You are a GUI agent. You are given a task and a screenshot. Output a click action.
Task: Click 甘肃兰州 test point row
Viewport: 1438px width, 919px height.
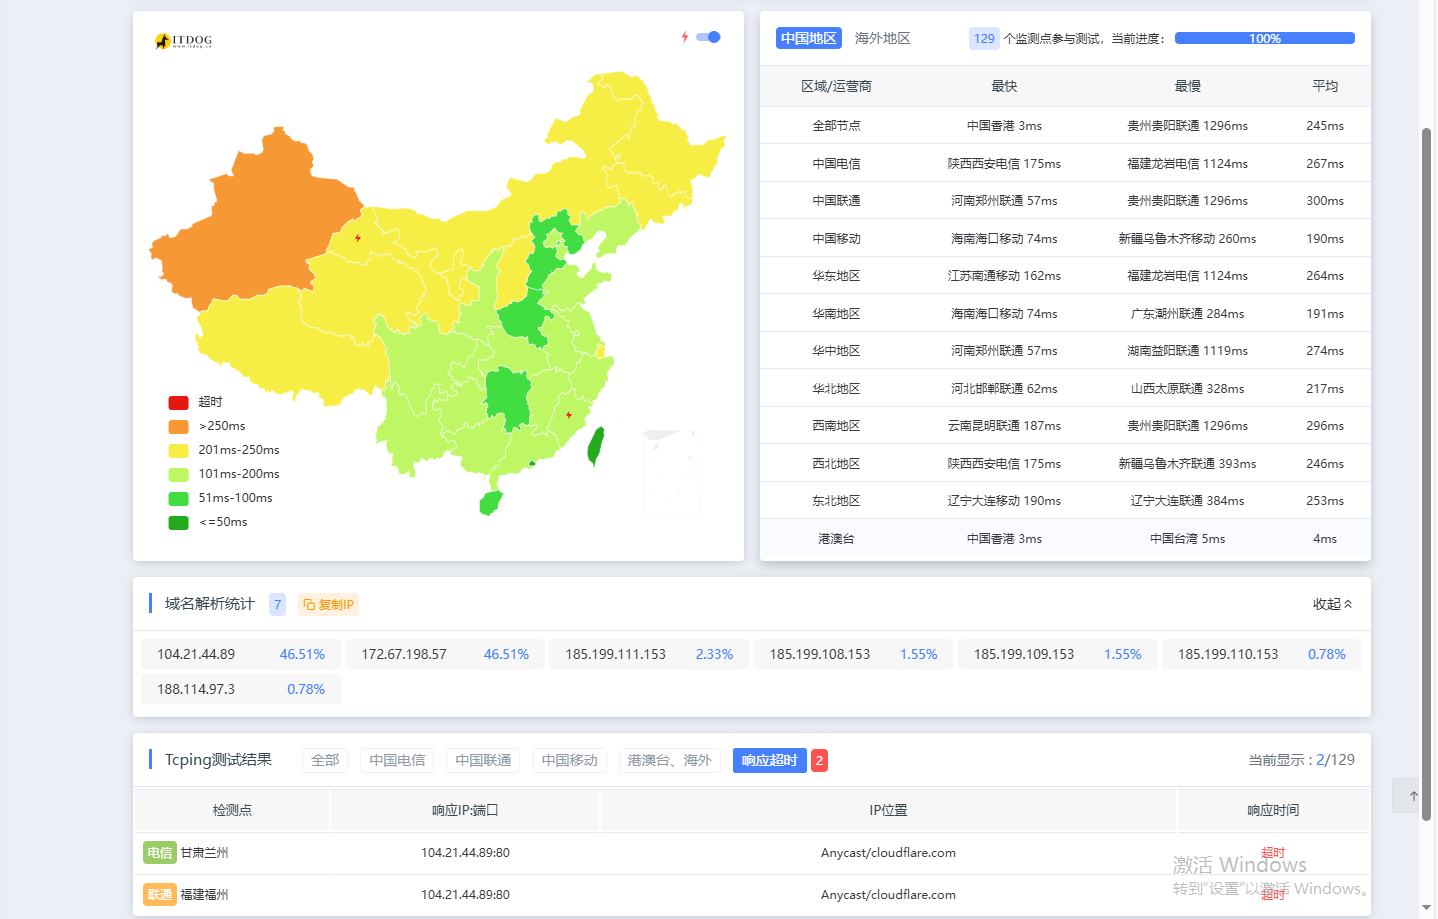(752, 853)
